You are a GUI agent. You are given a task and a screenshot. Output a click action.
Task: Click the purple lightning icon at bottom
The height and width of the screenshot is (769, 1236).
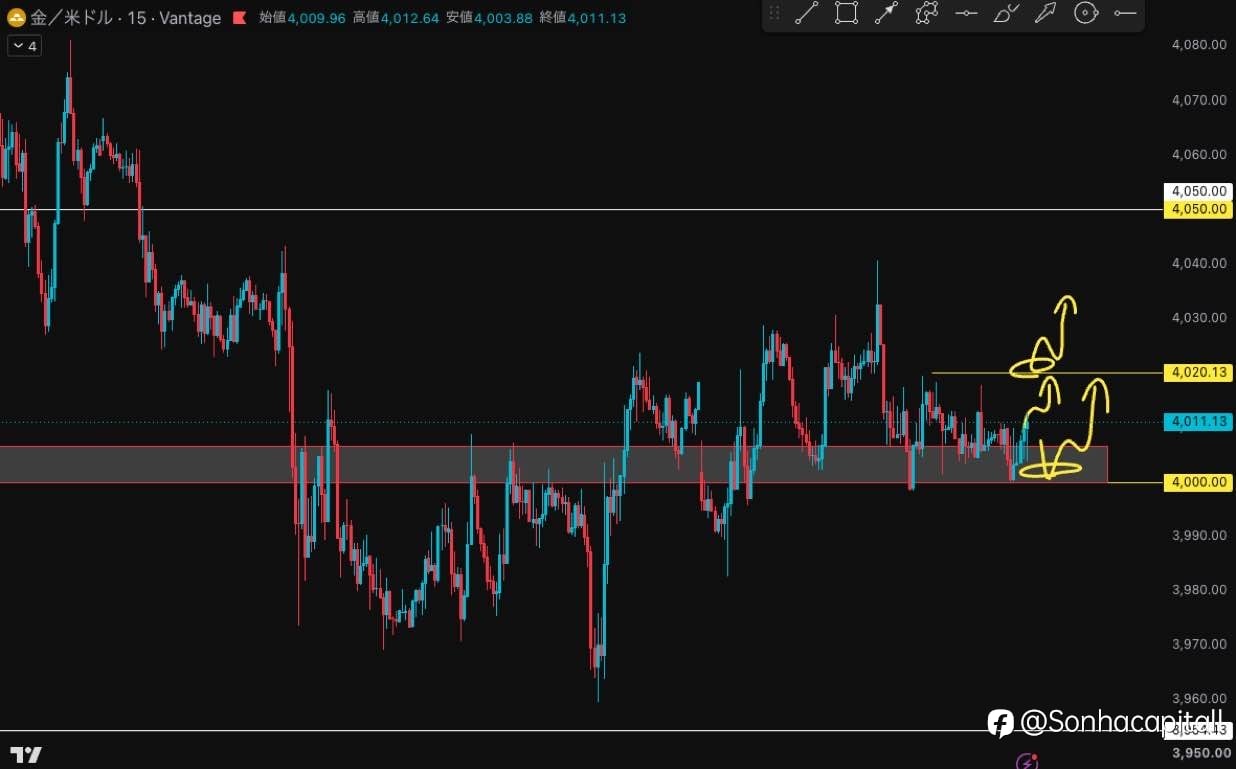point(1027,762)
